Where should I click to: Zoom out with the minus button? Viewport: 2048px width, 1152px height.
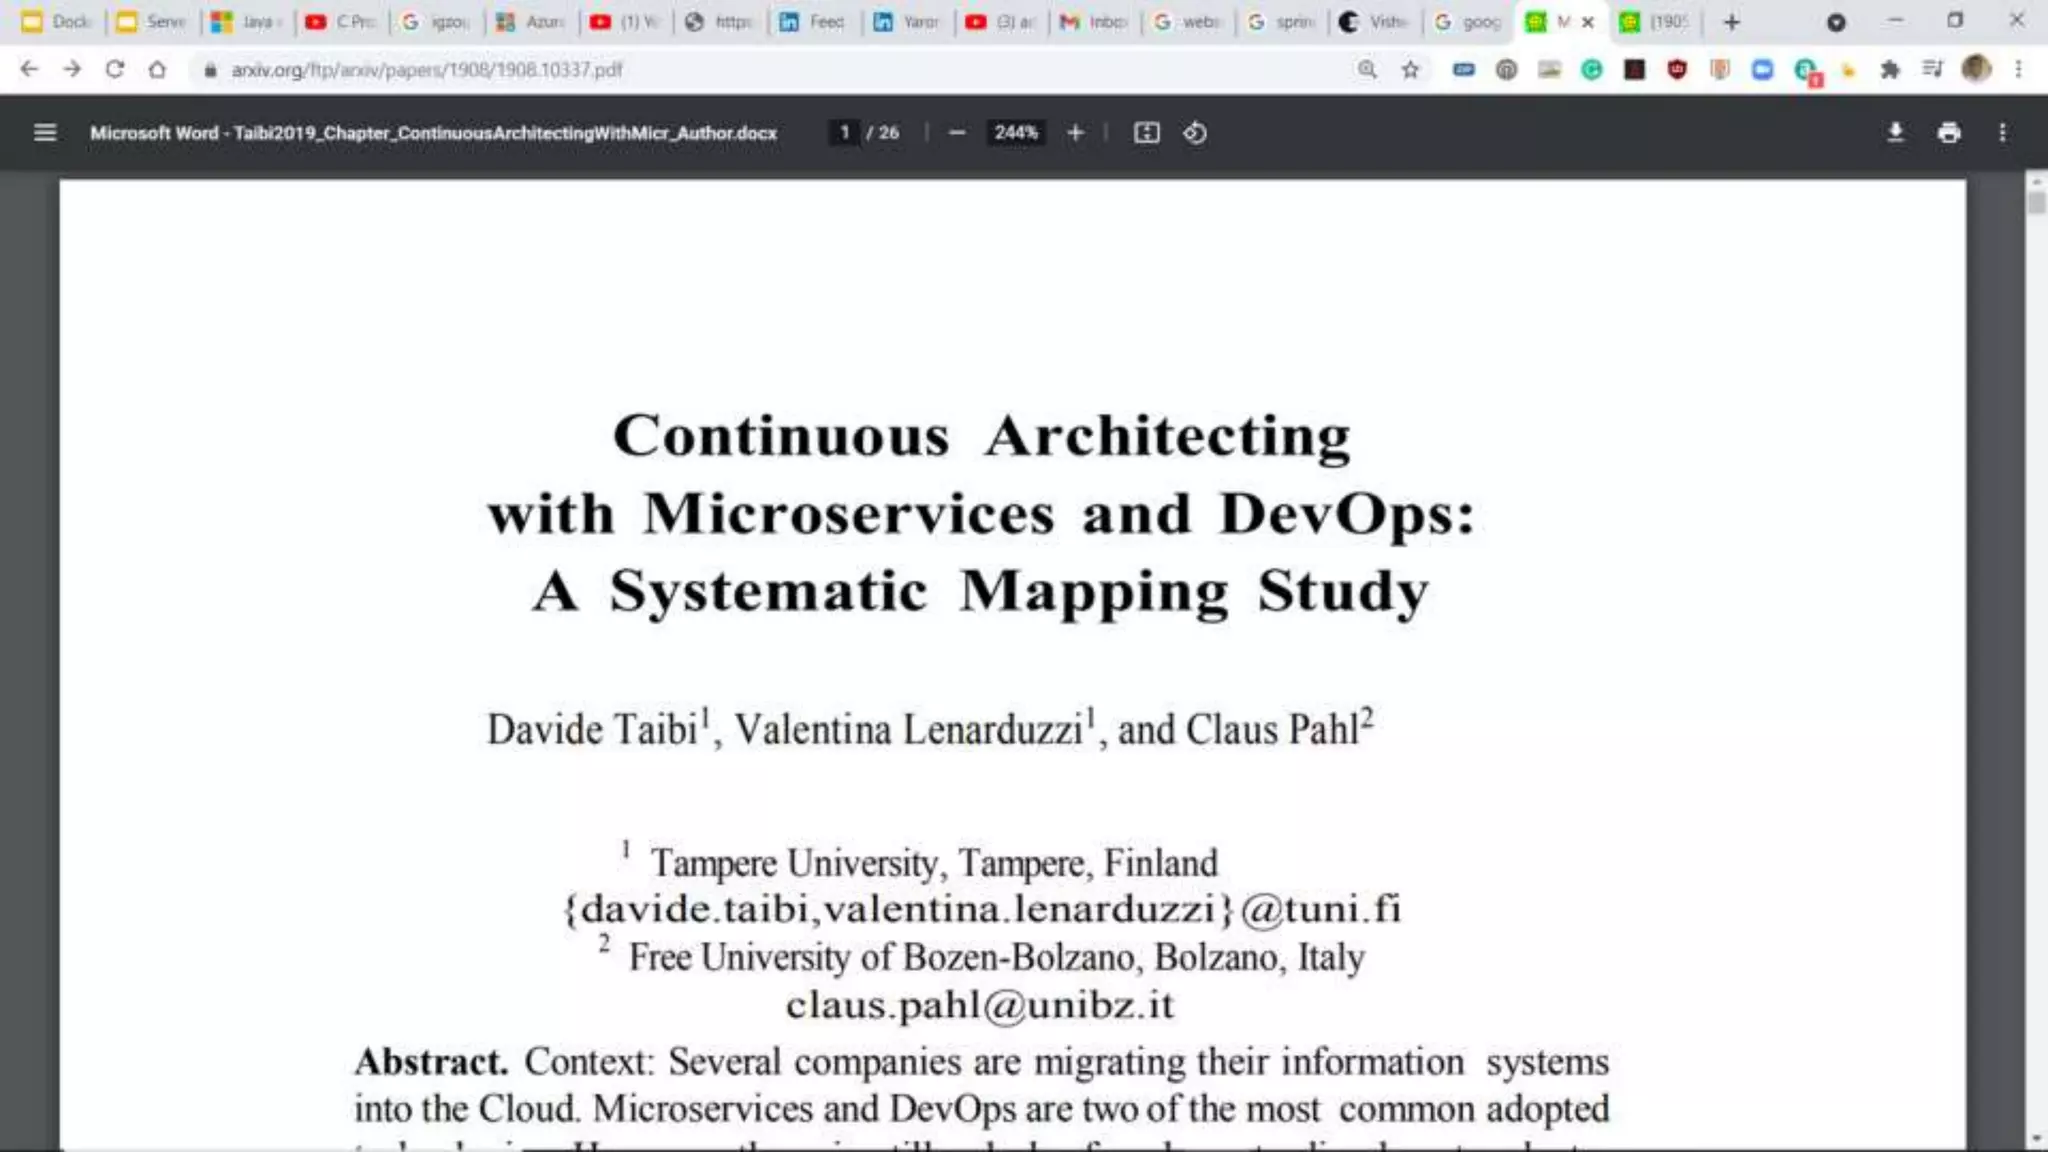(x=956, y=132)
